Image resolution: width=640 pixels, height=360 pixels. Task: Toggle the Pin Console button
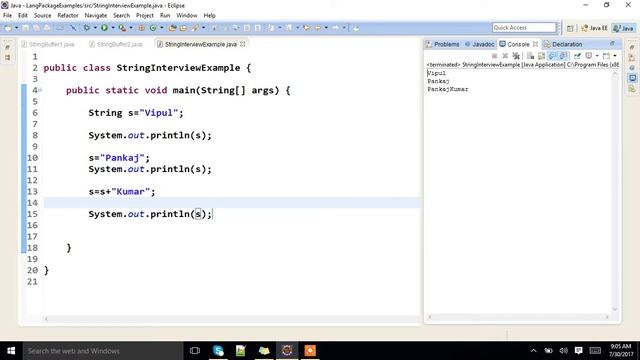click(x=577, y=56)
